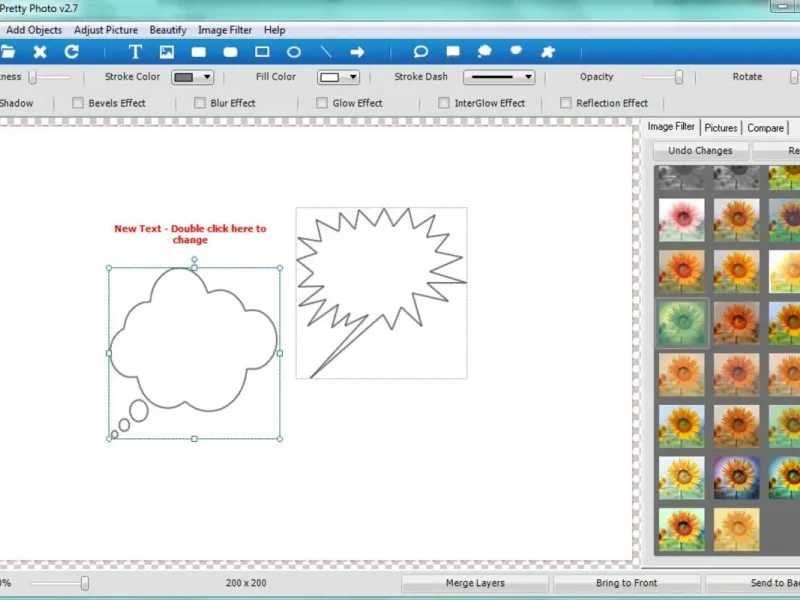
Task: Select the filled rounded rectangle tool
Action: point(230,52)
